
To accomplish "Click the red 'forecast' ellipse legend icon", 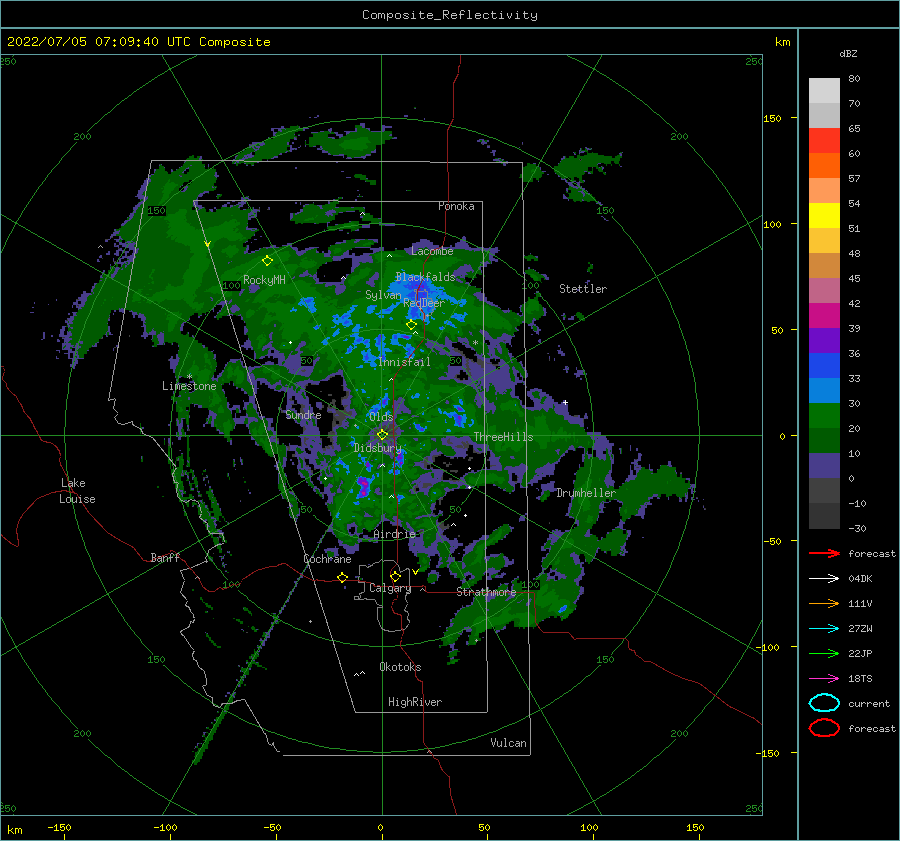I will coord(824,728).
